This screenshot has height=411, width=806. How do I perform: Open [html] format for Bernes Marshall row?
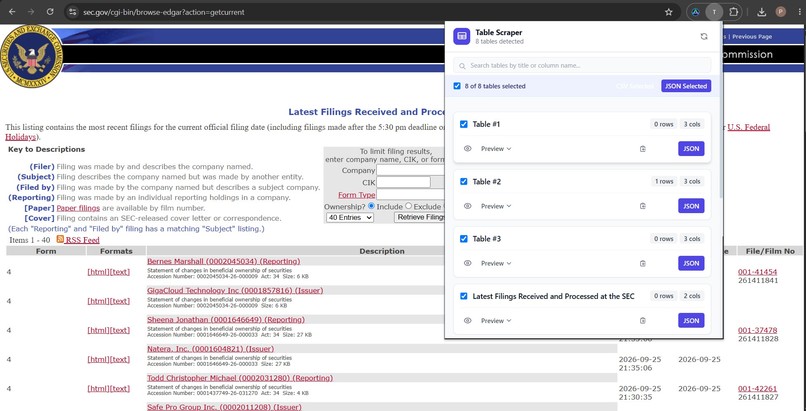(98, 272)
